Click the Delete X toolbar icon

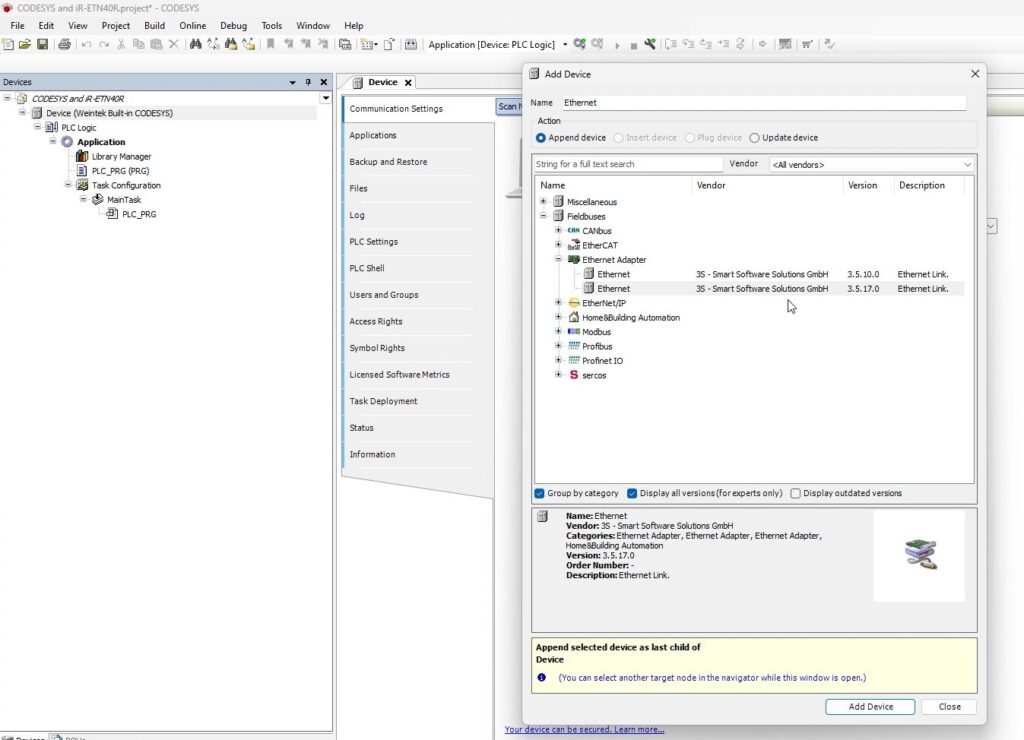click(174, 44)
